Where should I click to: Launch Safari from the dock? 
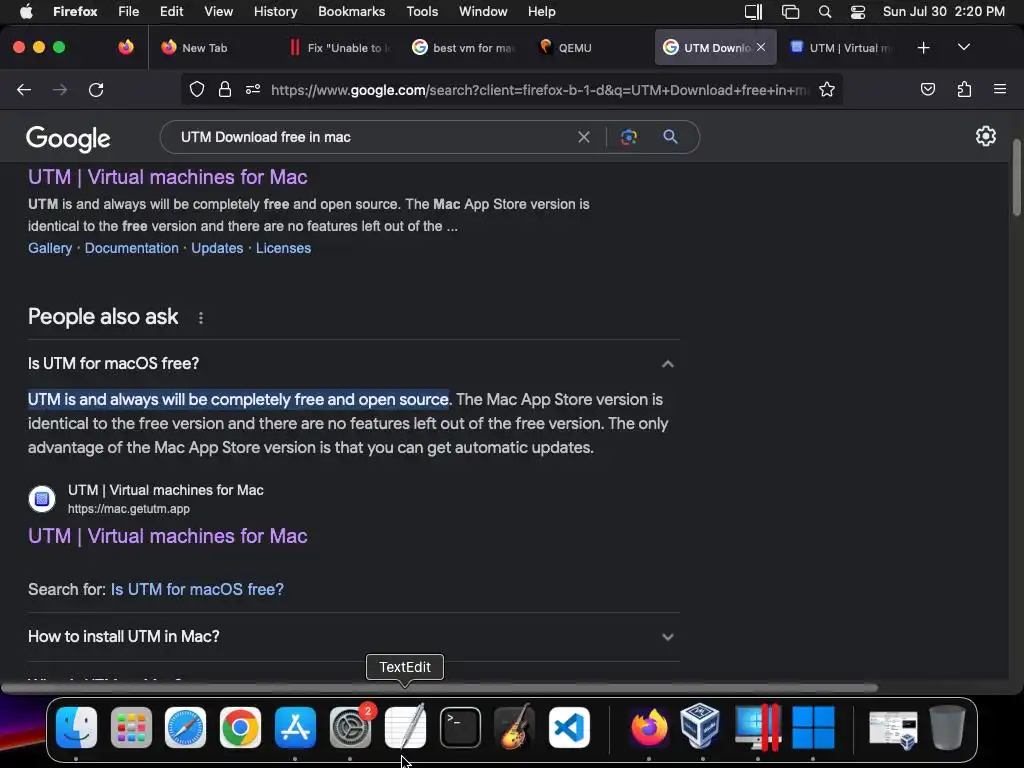pyautogui.click(x=185, y=728)
